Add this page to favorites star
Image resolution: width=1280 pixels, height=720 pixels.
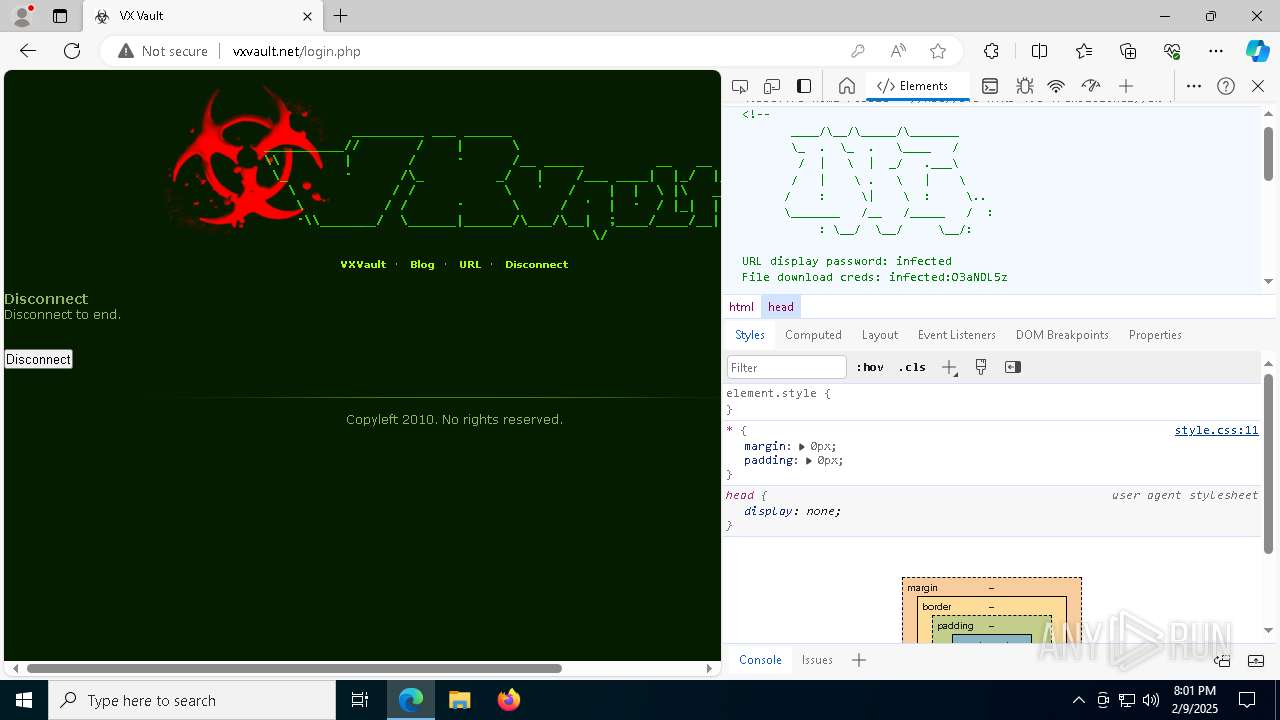click(x=938, y=51)
